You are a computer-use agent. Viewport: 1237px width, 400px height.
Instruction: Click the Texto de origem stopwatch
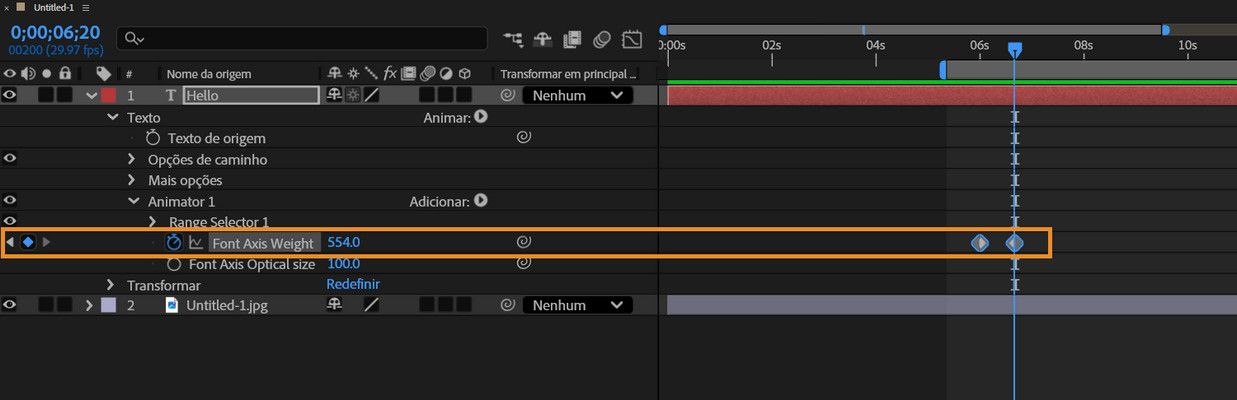tap(153, 138)
